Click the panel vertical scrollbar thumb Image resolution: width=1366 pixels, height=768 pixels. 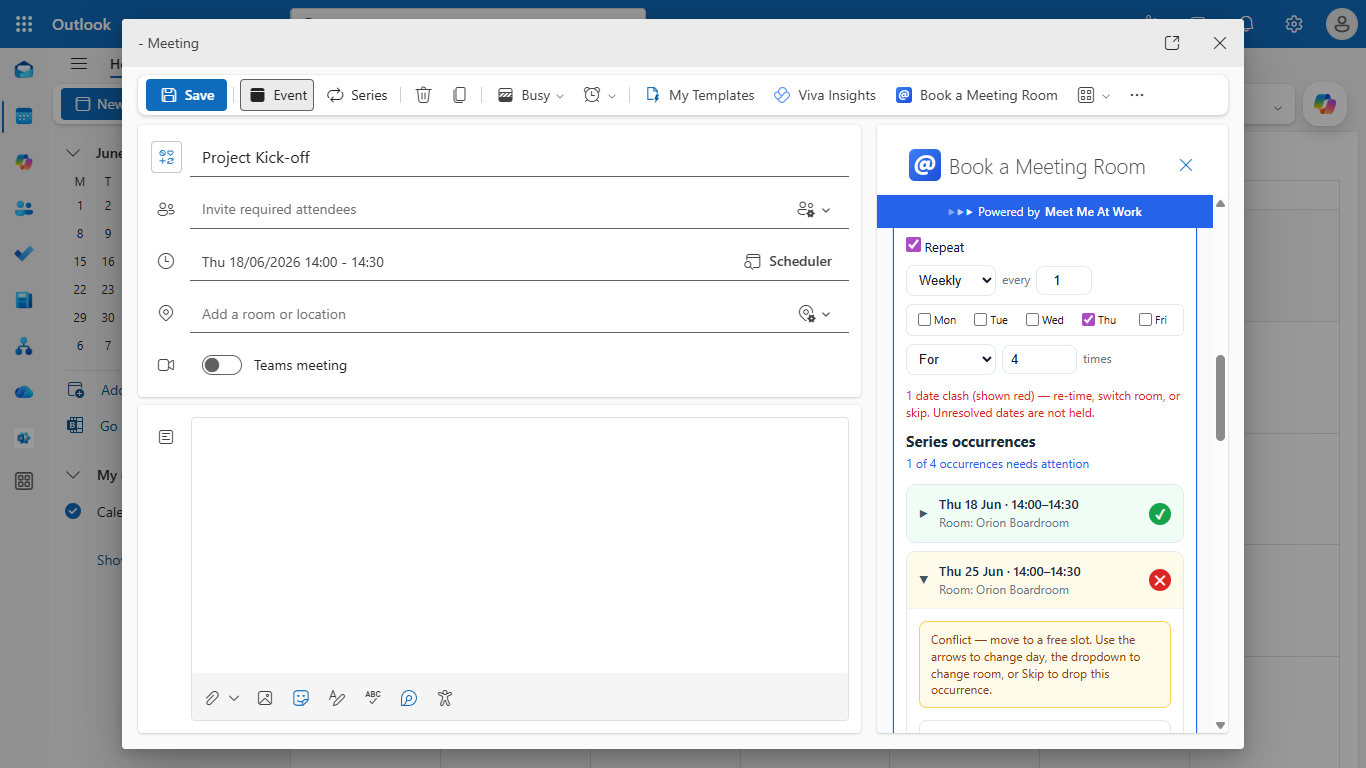(x=1220, y=397)
